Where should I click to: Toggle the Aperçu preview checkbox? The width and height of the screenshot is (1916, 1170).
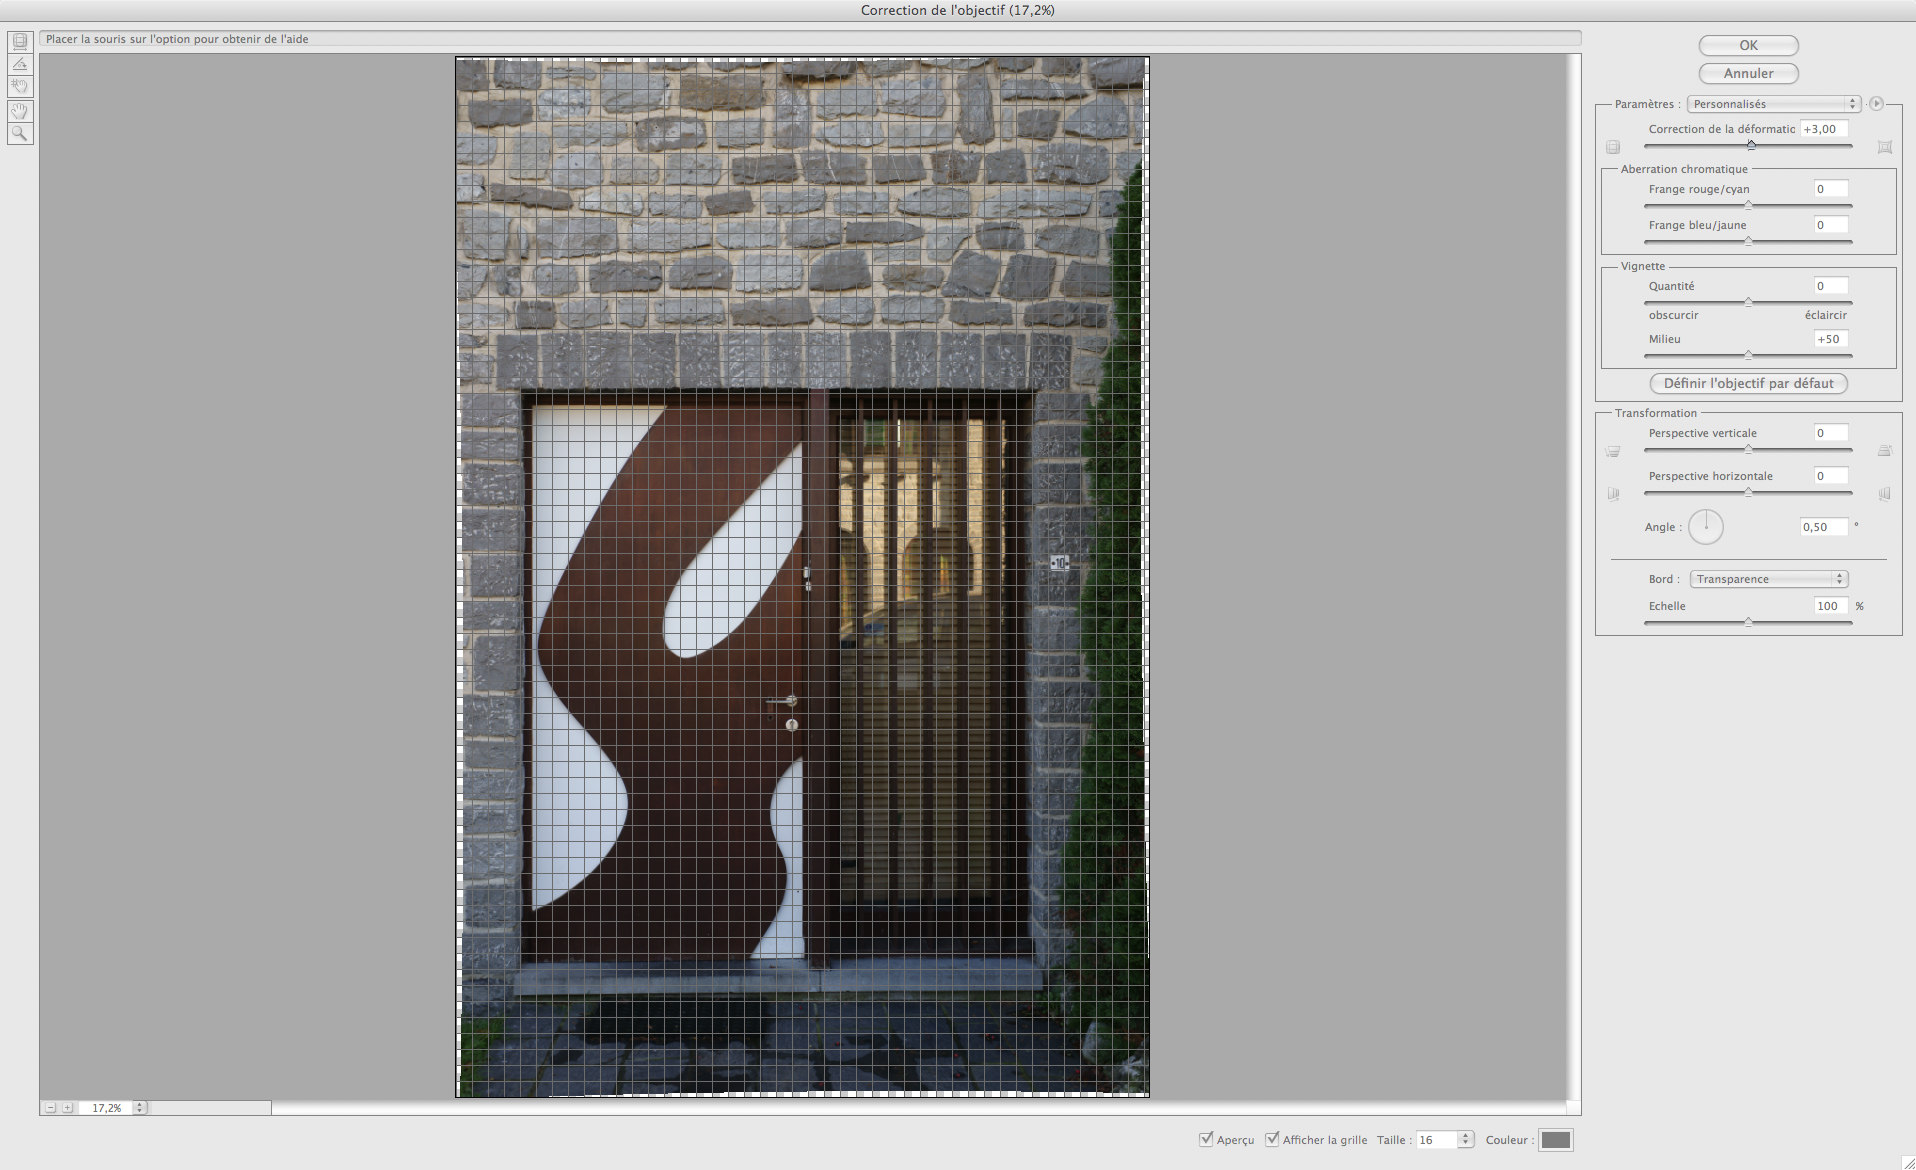[x=1206, y=1139]
